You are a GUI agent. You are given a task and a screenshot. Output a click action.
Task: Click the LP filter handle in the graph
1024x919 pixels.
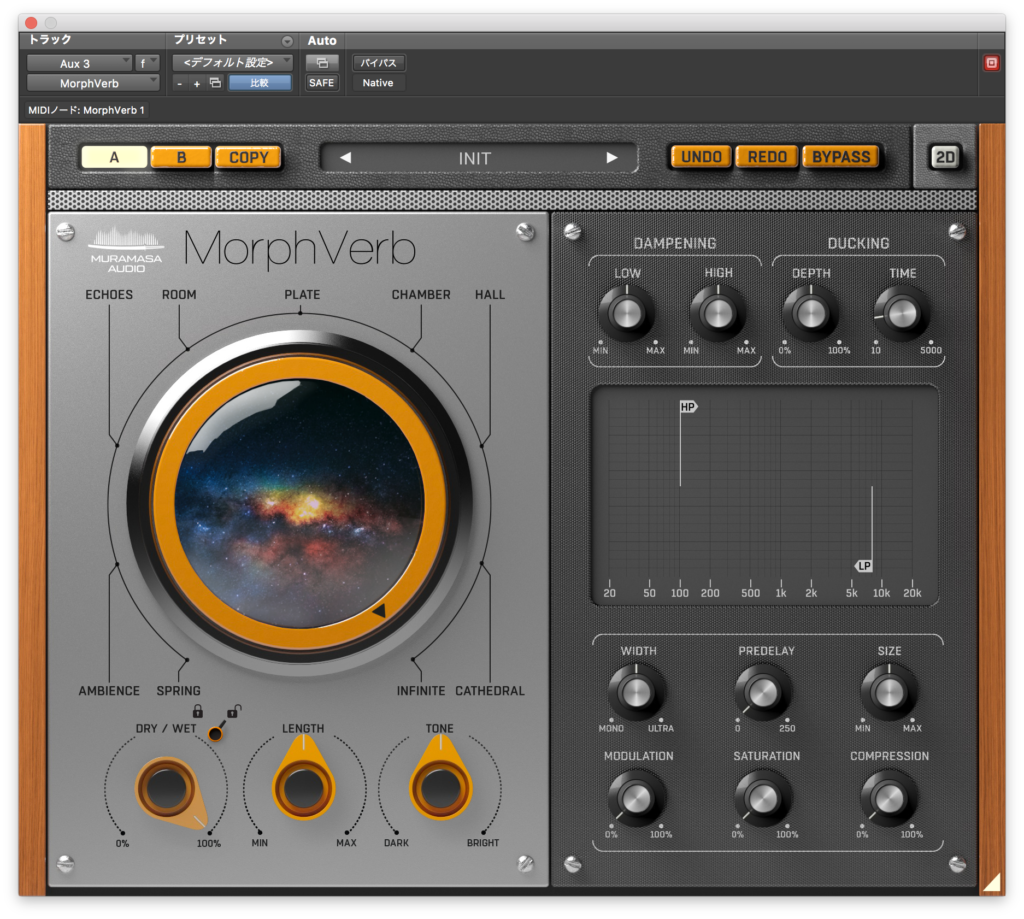(x=864, y=566)
